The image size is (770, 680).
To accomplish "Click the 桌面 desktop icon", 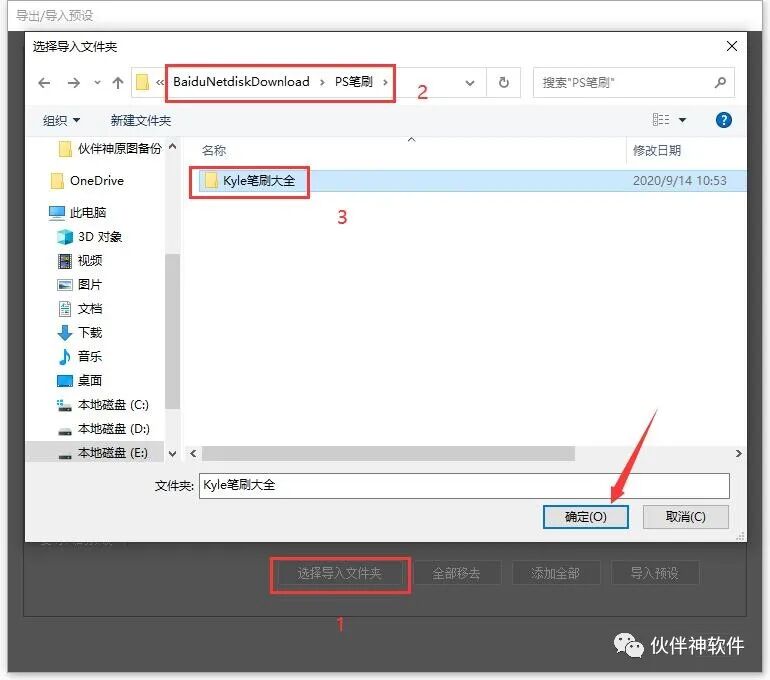I will (x=65, y=381).
